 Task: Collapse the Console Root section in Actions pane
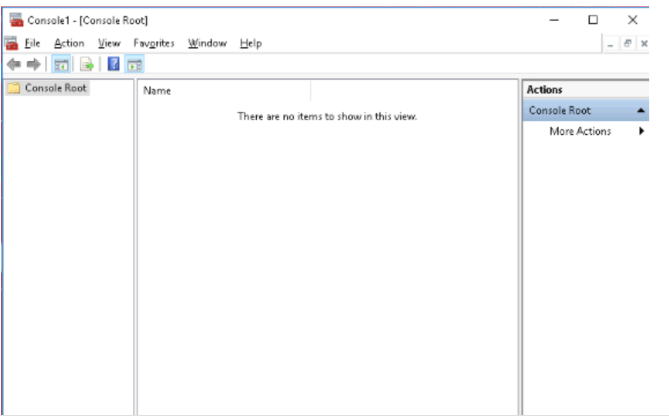(640, 111)
